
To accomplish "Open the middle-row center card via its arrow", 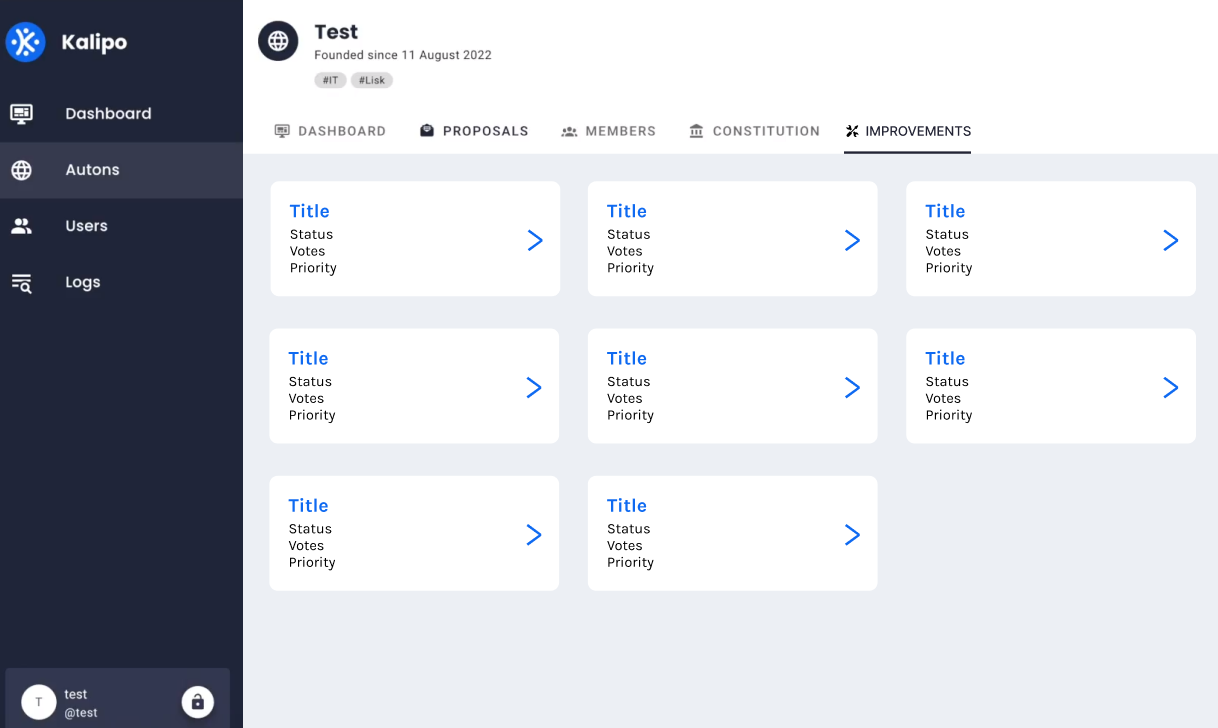I will pos(852,387).
